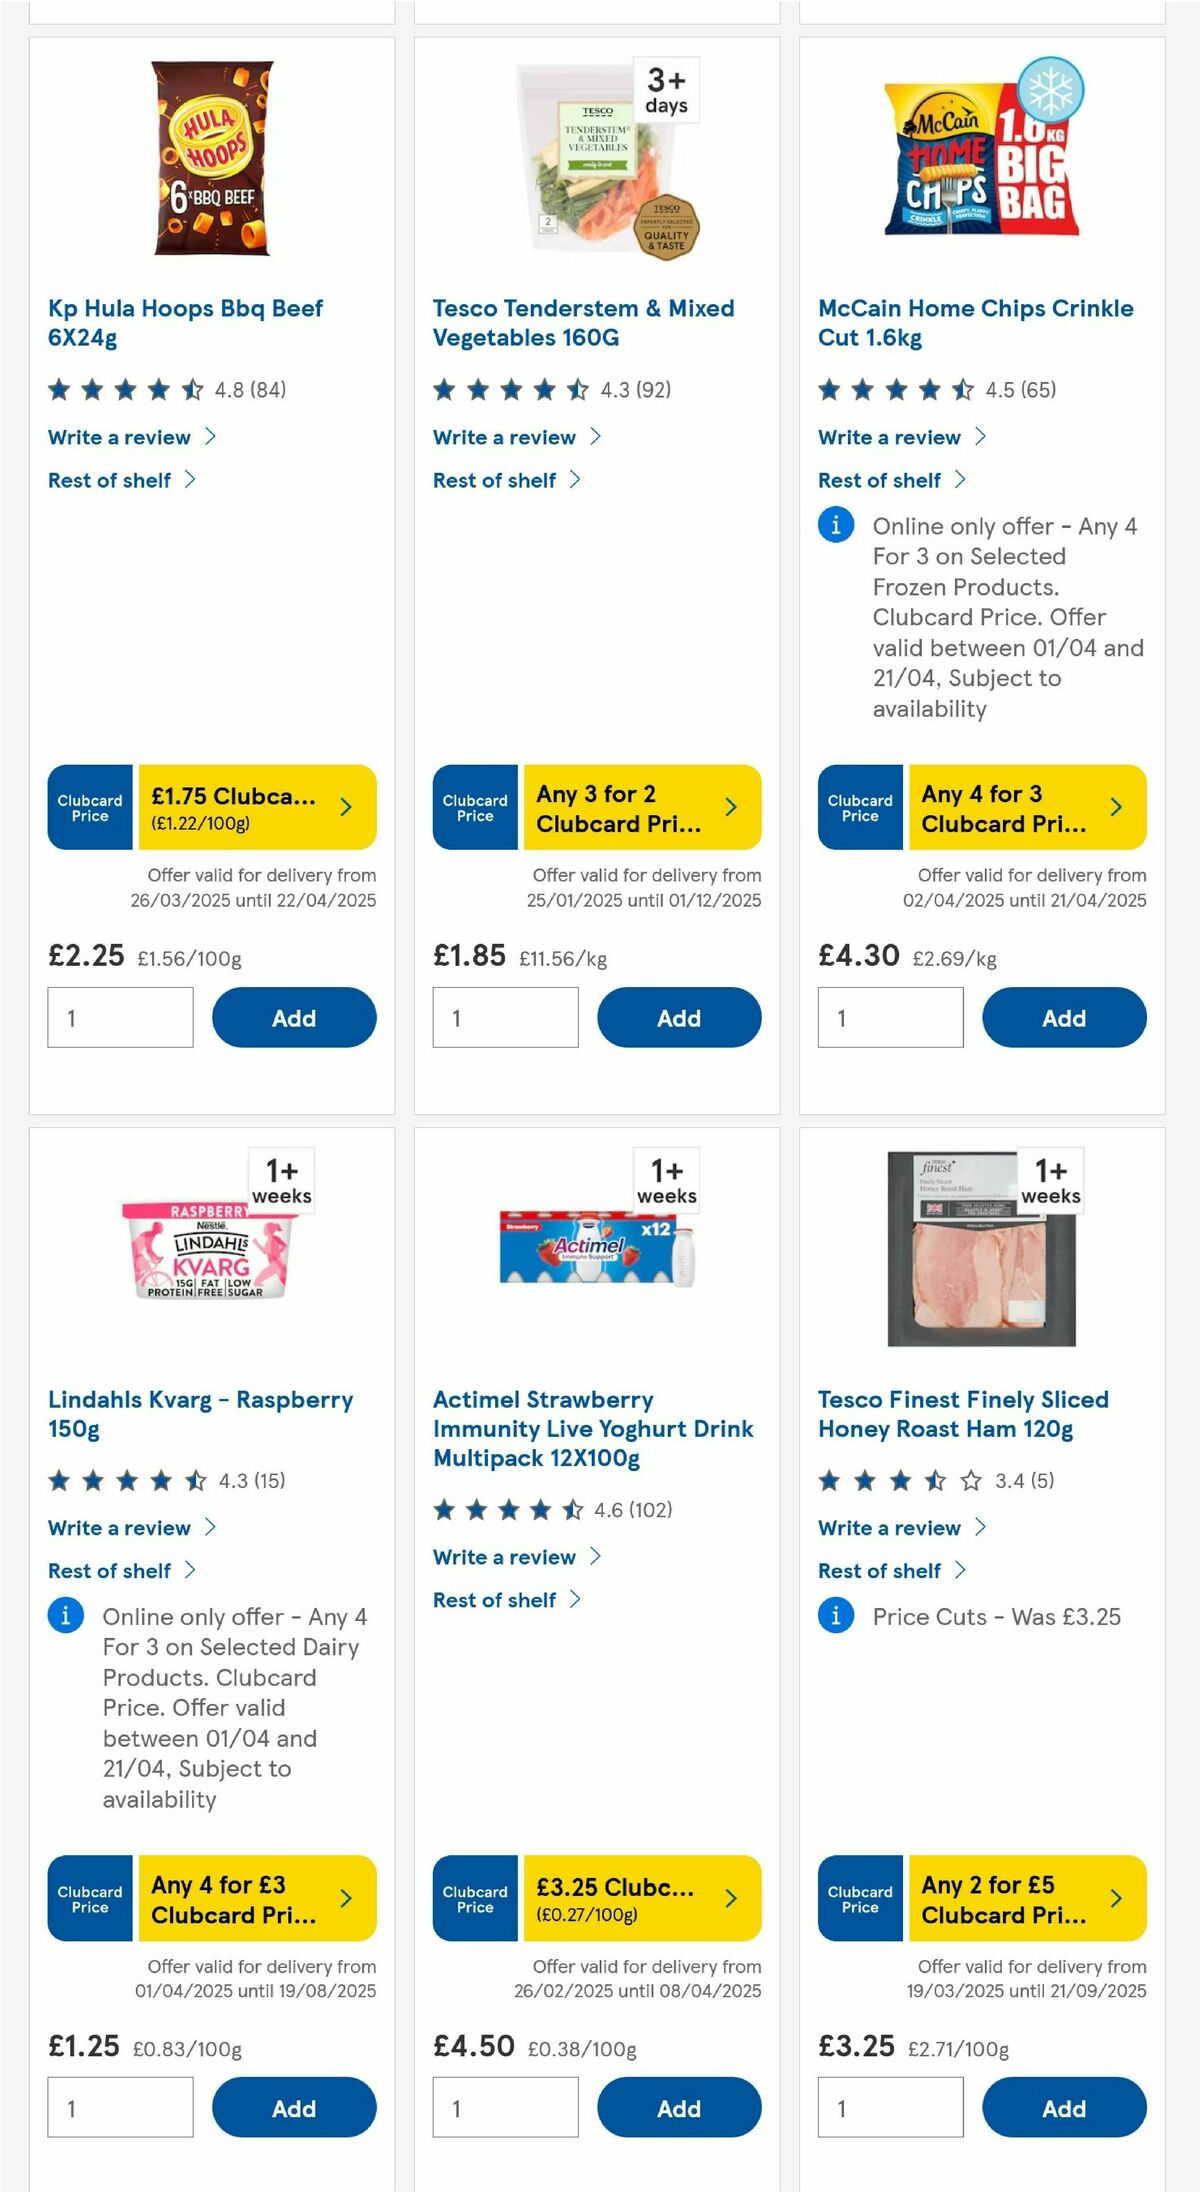Viewport: 1200px width, 2194px height.
Task: Click the Clubcard Price badge on Actimel offer
Action: pyautogui.click(x=474, y=1901)
